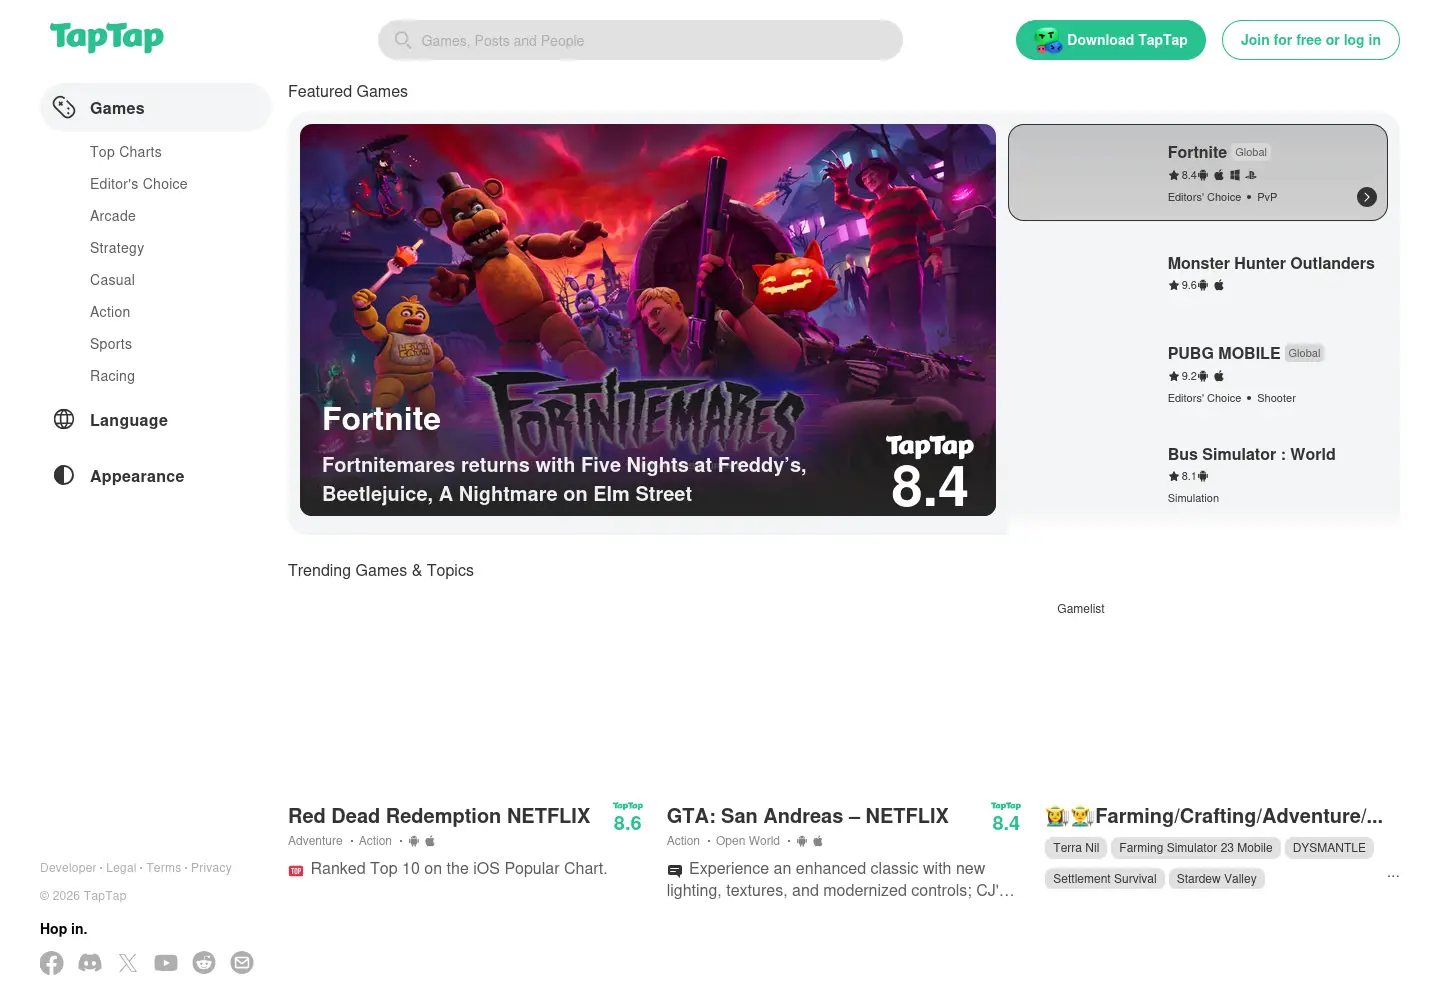This screenshot has width=1440, height=1000.
Task: Open Red Dead Redemption NETFLIX title
Action: 439,816
